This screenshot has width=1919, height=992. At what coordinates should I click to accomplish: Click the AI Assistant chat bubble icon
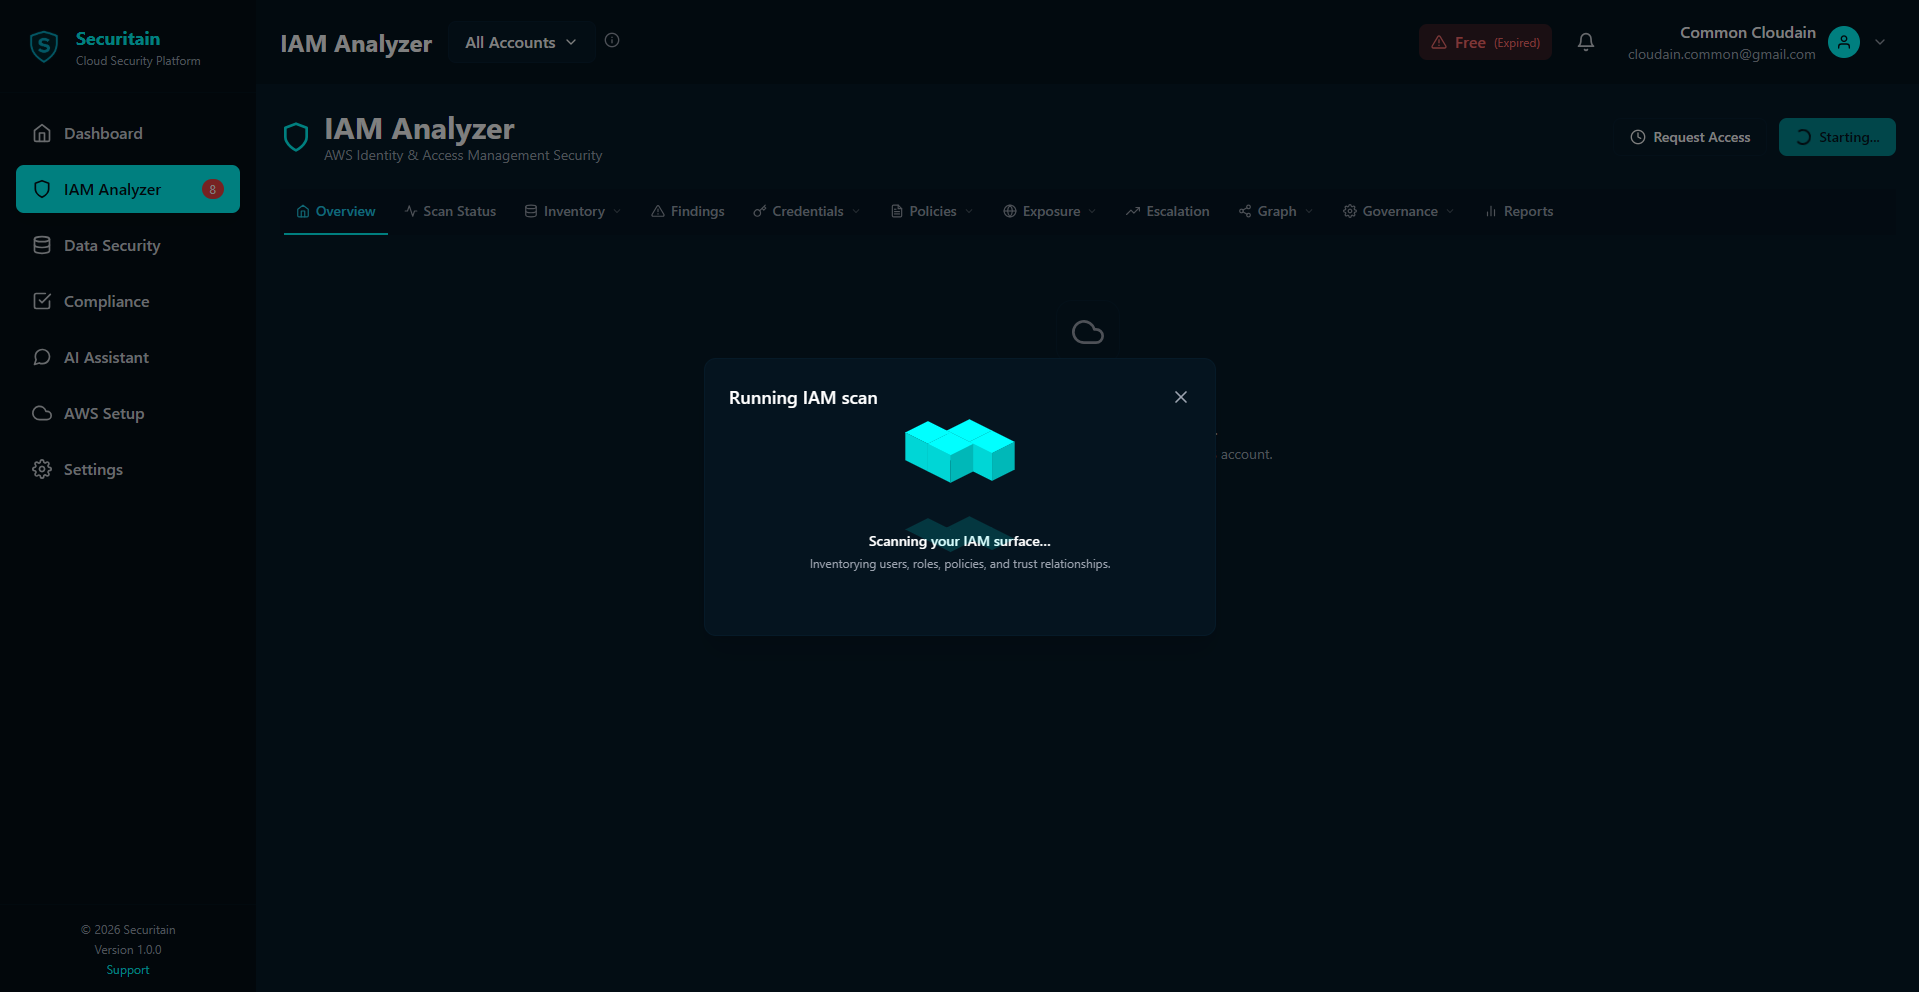(42, 357)
